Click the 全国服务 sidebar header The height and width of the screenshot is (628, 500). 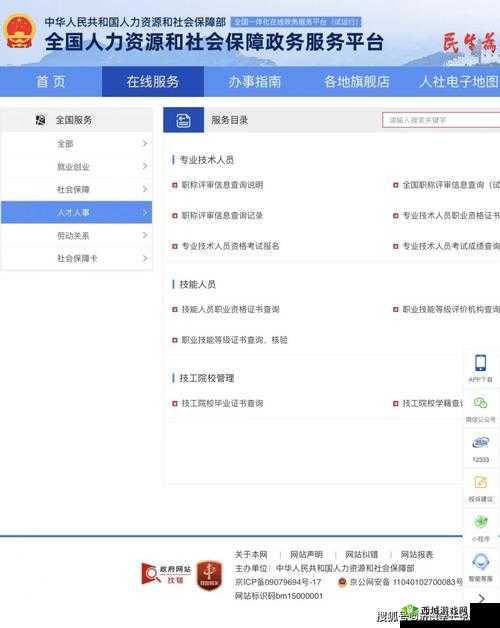pos(77,120)
